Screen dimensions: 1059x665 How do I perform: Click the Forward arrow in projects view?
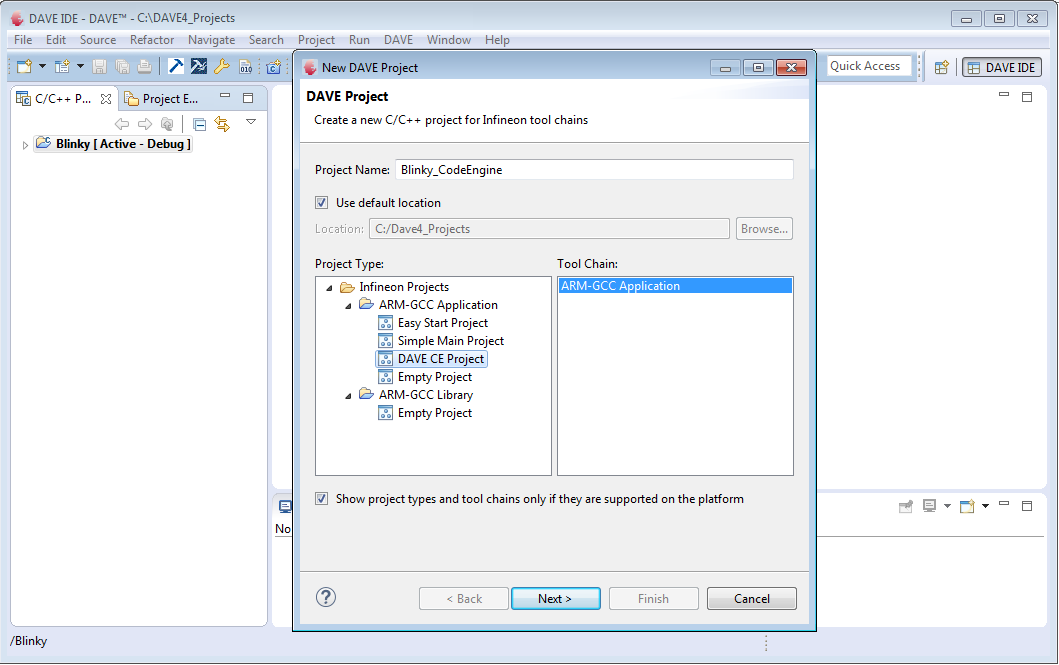coord(145,124)
